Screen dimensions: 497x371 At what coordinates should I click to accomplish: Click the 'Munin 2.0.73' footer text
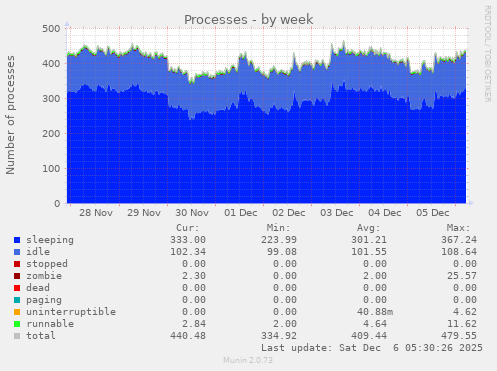248,360
